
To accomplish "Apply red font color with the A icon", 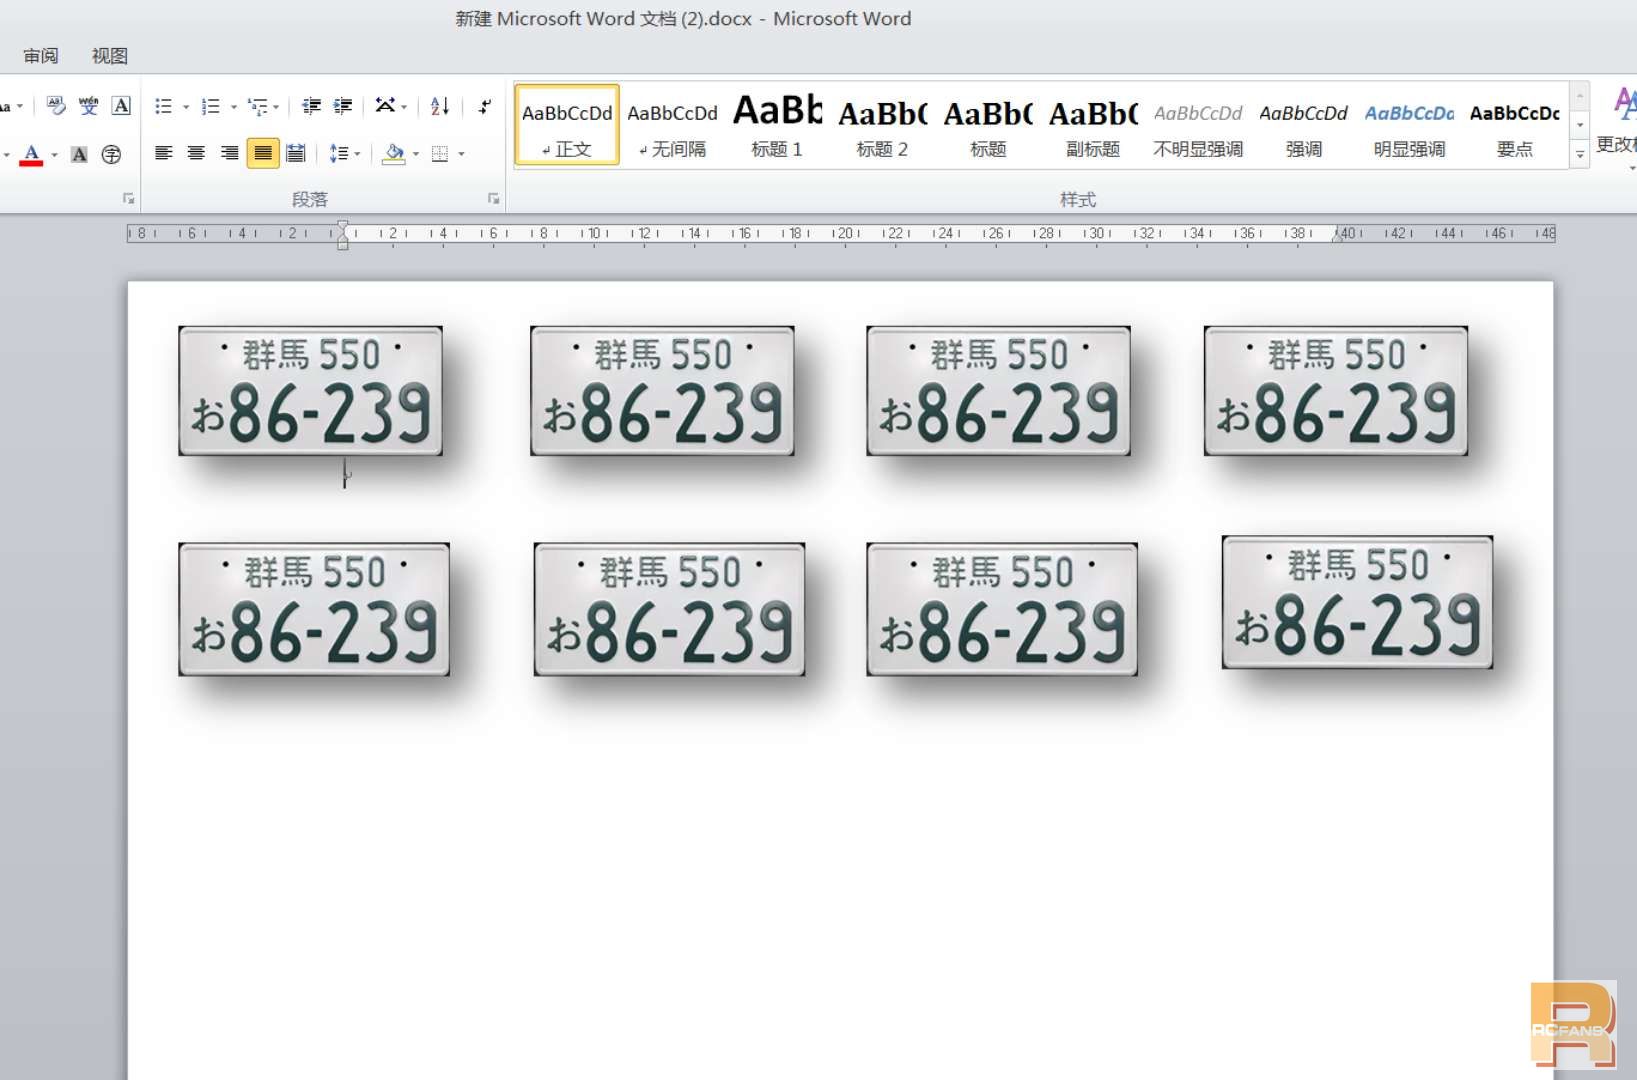I will 31,154.
